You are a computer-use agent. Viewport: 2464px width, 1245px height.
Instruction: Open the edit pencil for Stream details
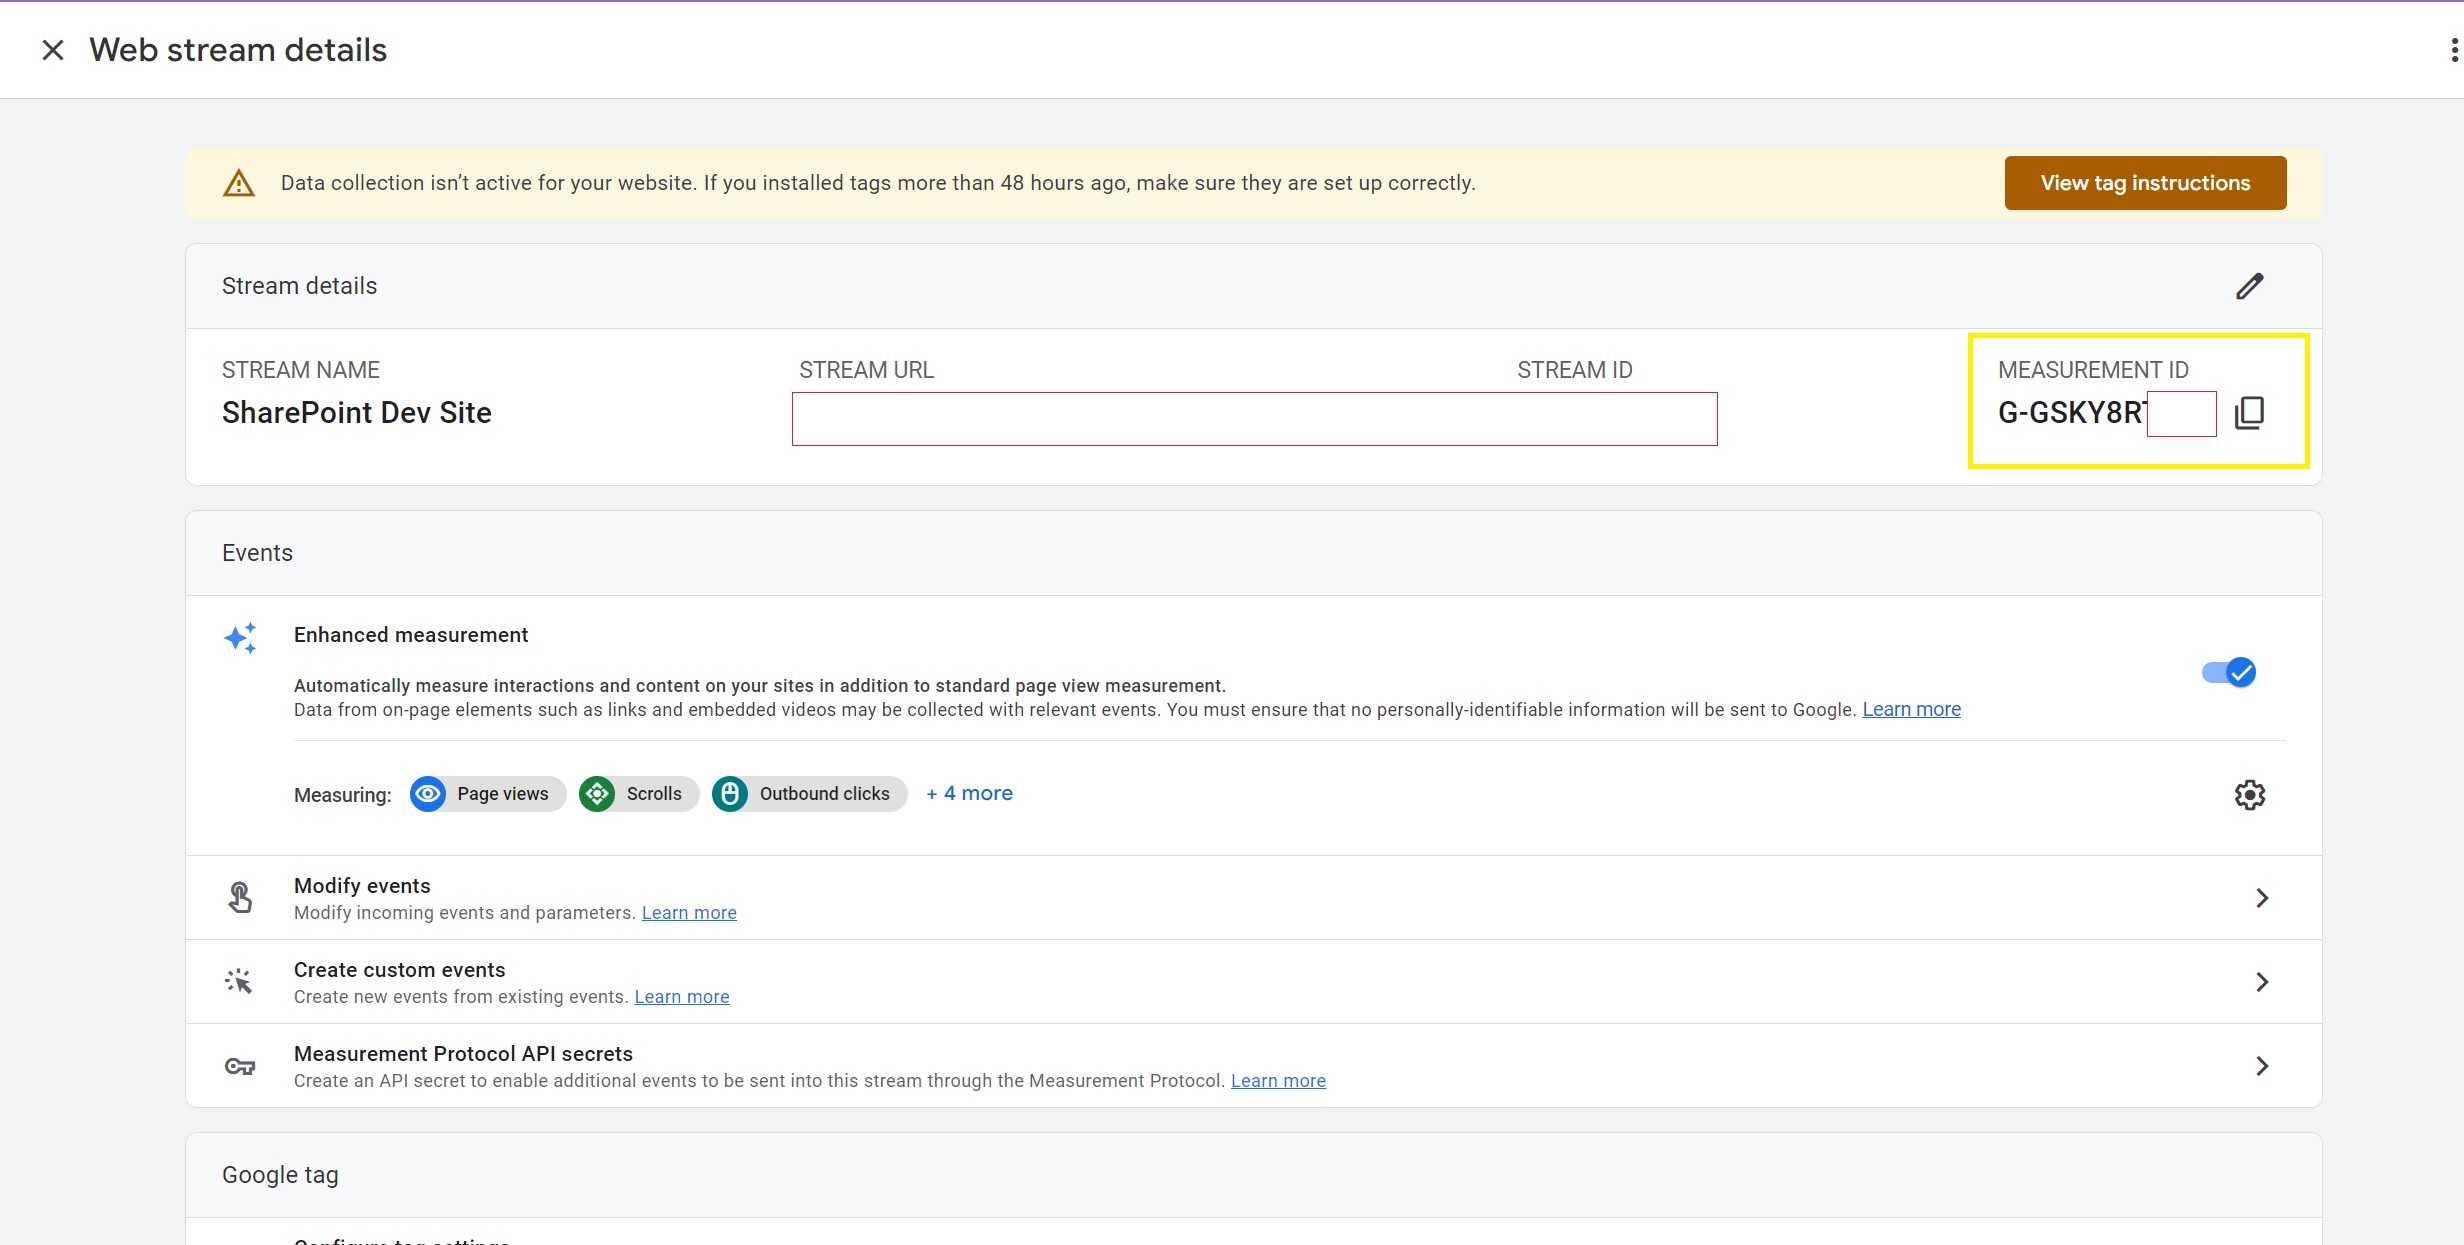coord(2249,286)
